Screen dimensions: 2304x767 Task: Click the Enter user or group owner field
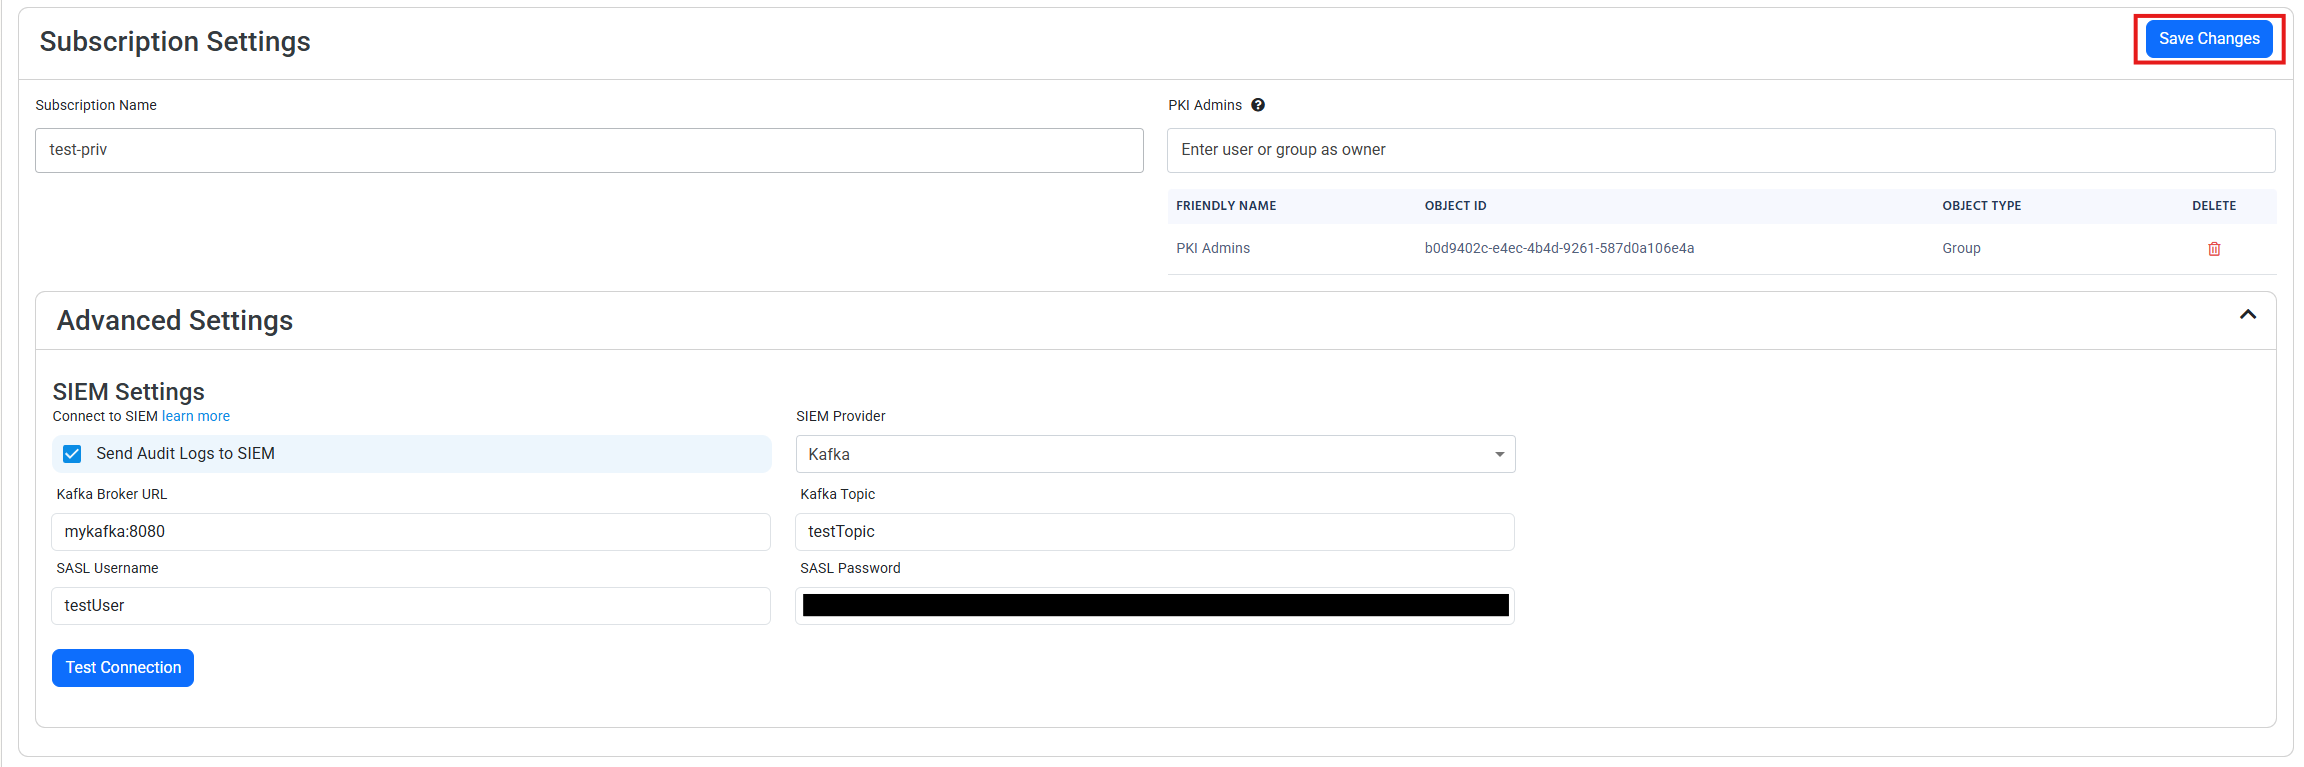tap(1721, 150)
